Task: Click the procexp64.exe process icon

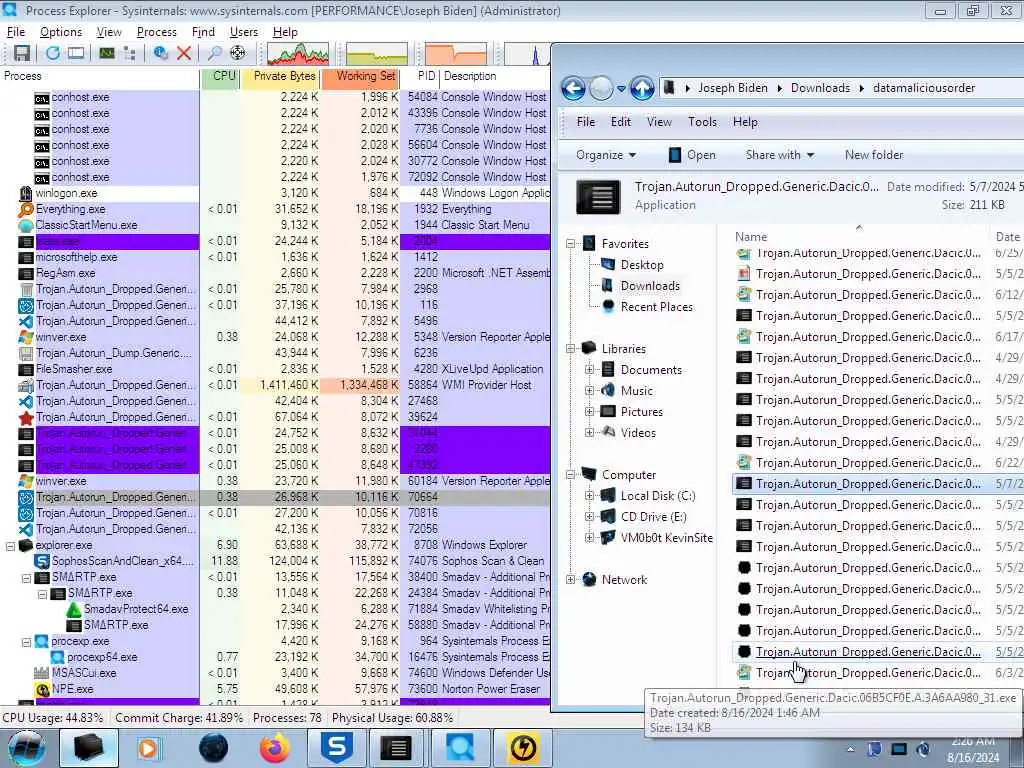Action: coord(57,657)
